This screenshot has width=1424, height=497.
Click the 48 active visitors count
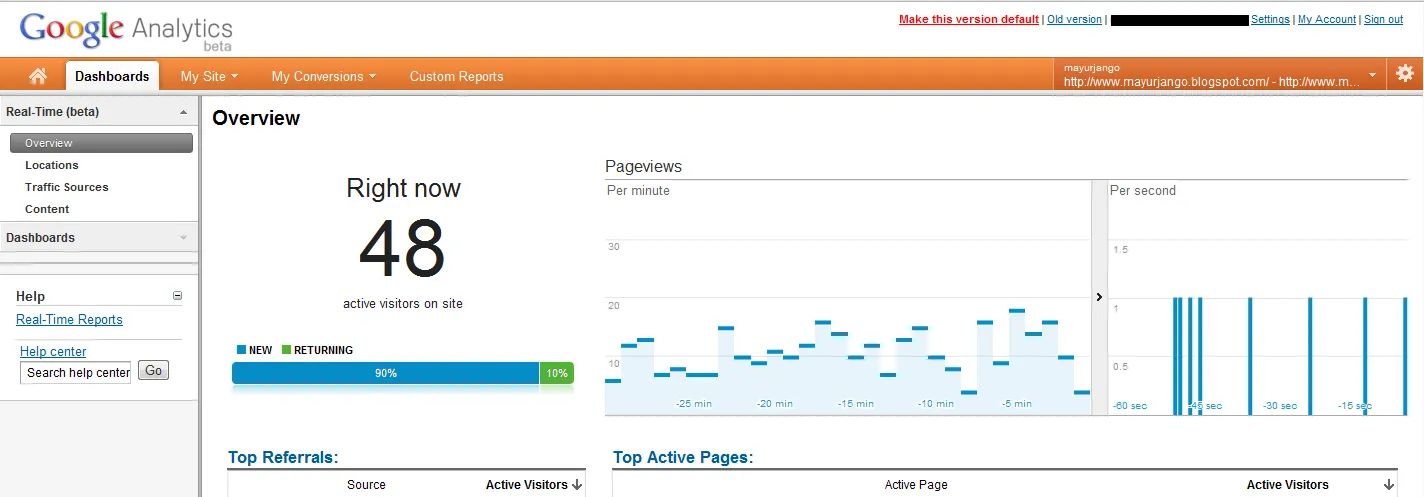click(x=402, y=249)
